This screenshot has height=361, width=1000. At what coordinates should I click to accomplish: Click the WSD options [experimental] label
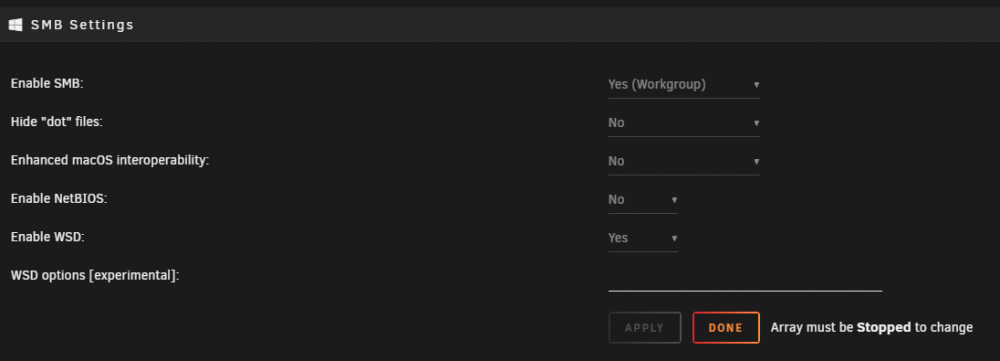tap(95, 276)
